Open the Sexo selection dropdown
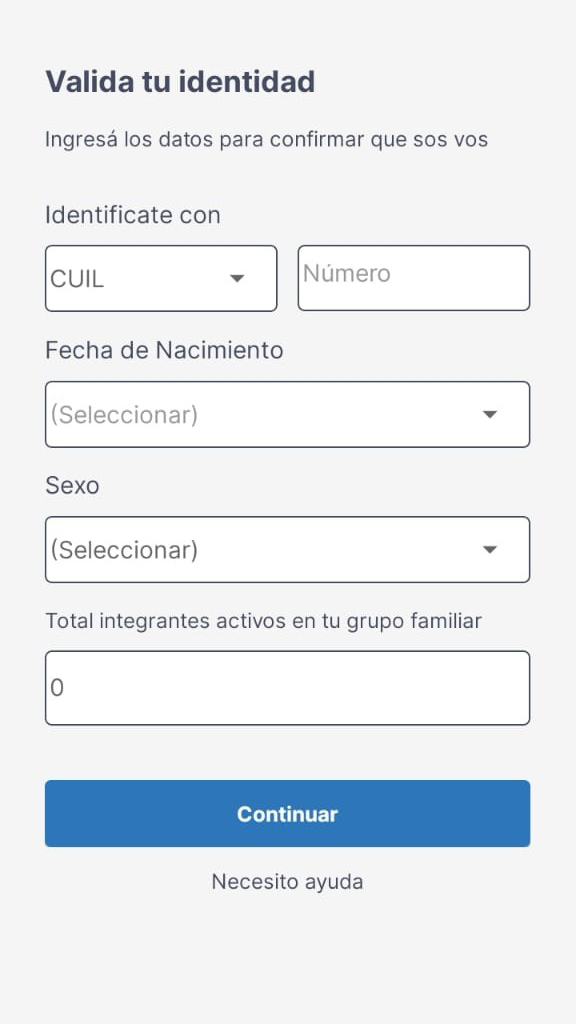Image resolution: width=576 pixels, height=1024 pixels. pyautogui.click(x=288, y=549)
